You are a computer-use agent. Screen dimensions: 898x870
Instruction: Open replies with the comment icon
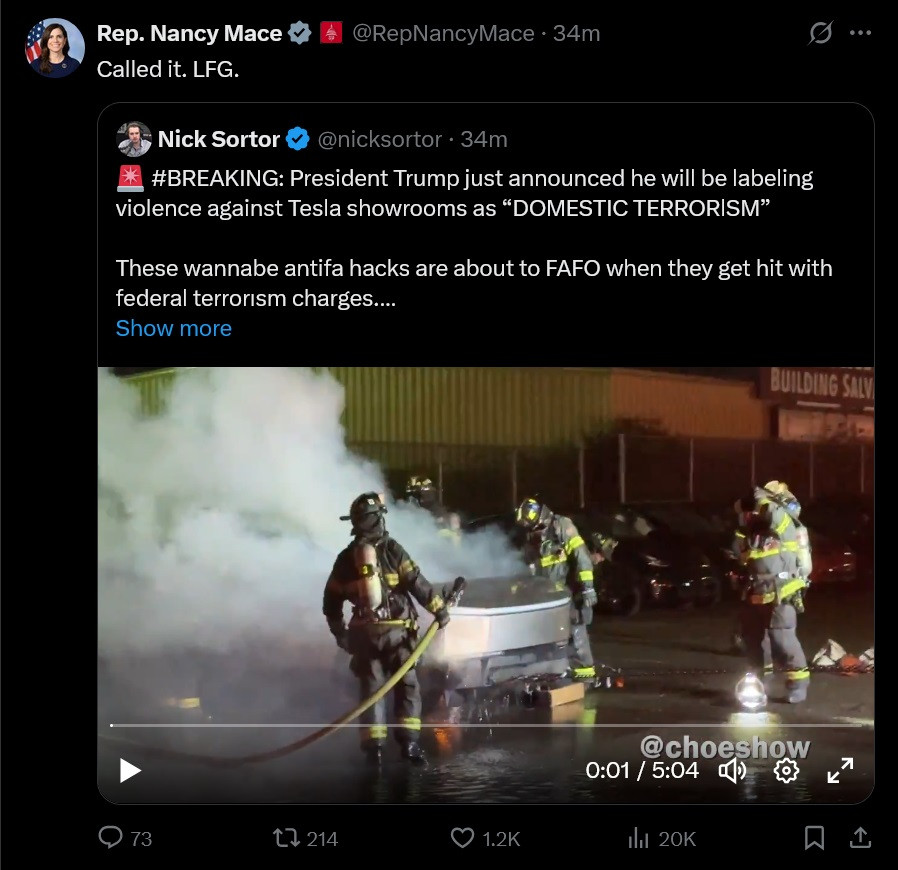111,838
